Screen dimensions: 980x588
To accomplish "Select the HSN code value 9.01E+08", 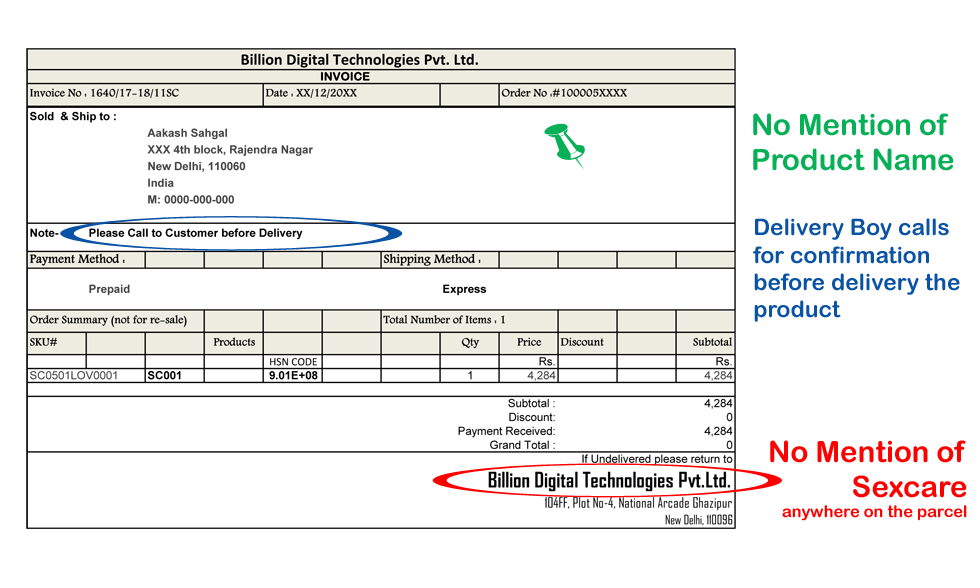I will (292, 376).
